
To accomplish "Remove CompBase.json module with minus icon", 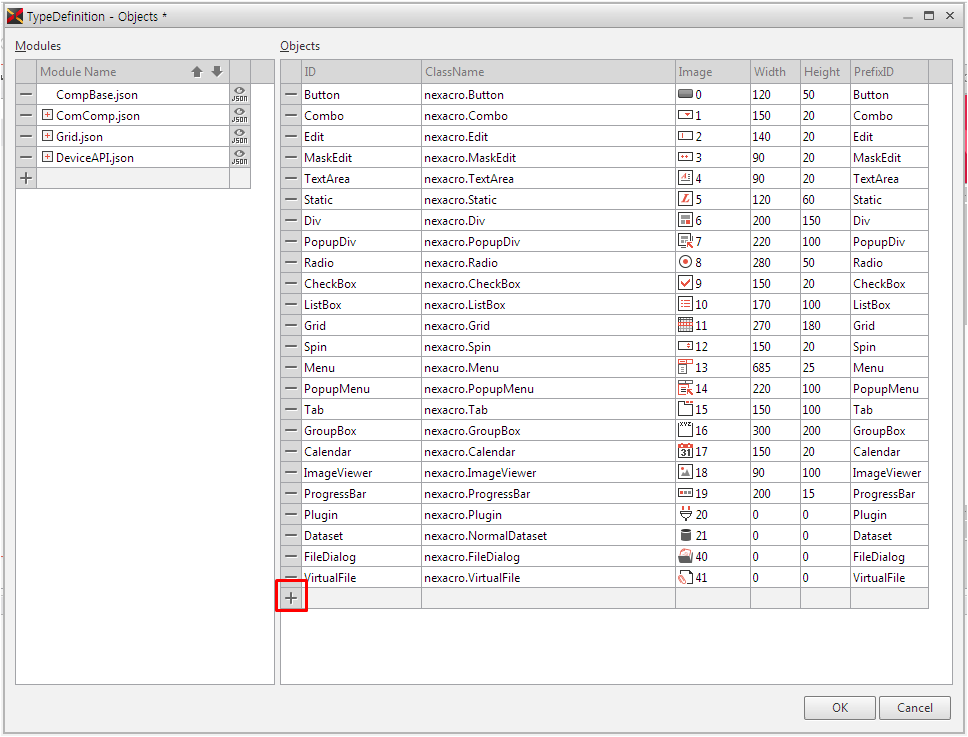I will click(x=26, y=95).
